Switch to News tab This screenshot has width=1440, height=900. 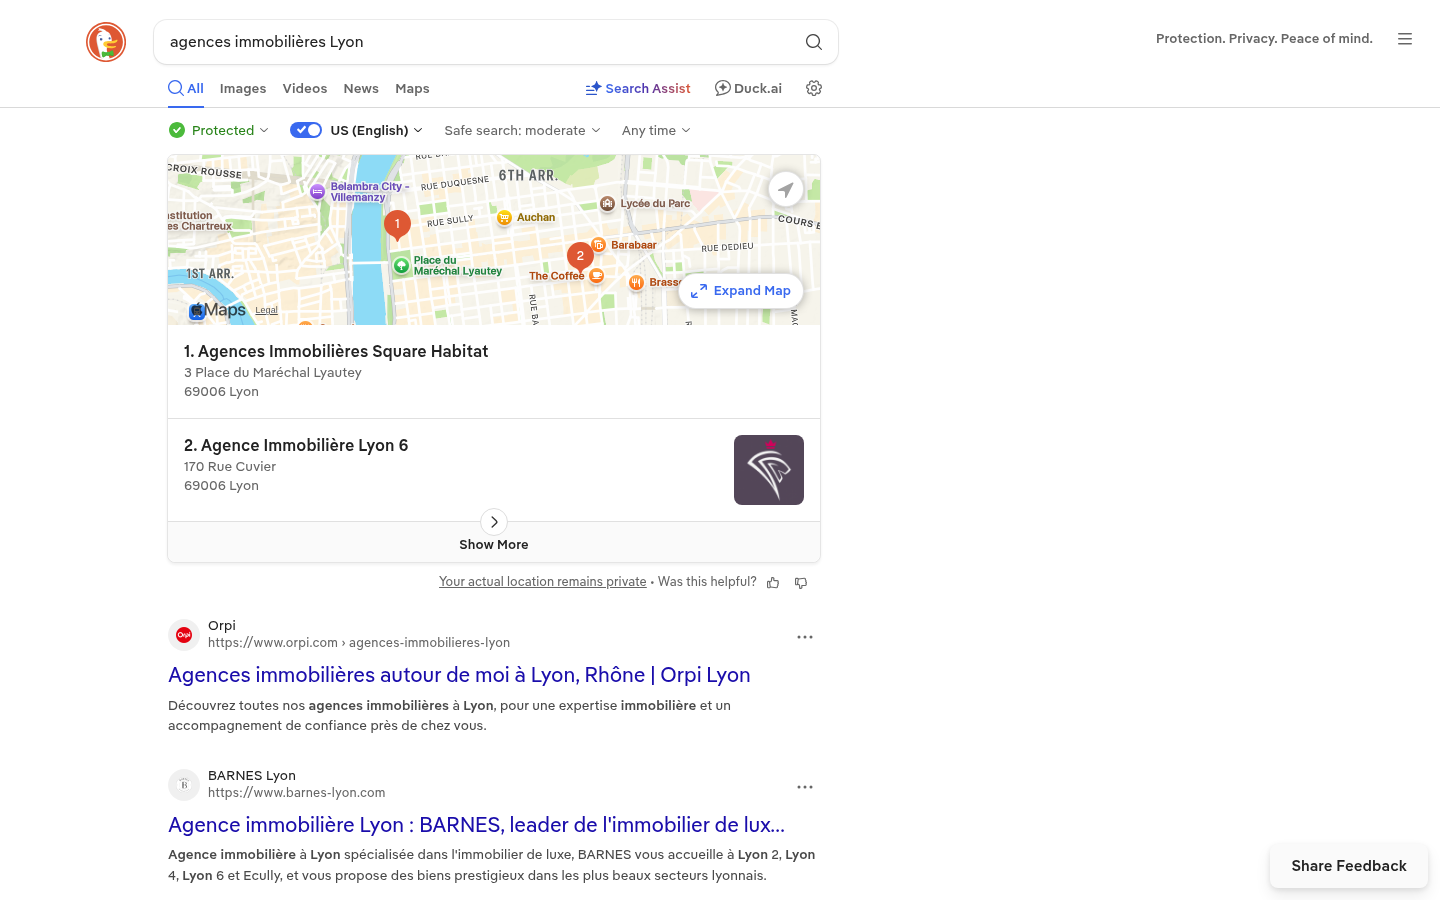(x=361, y=88)
